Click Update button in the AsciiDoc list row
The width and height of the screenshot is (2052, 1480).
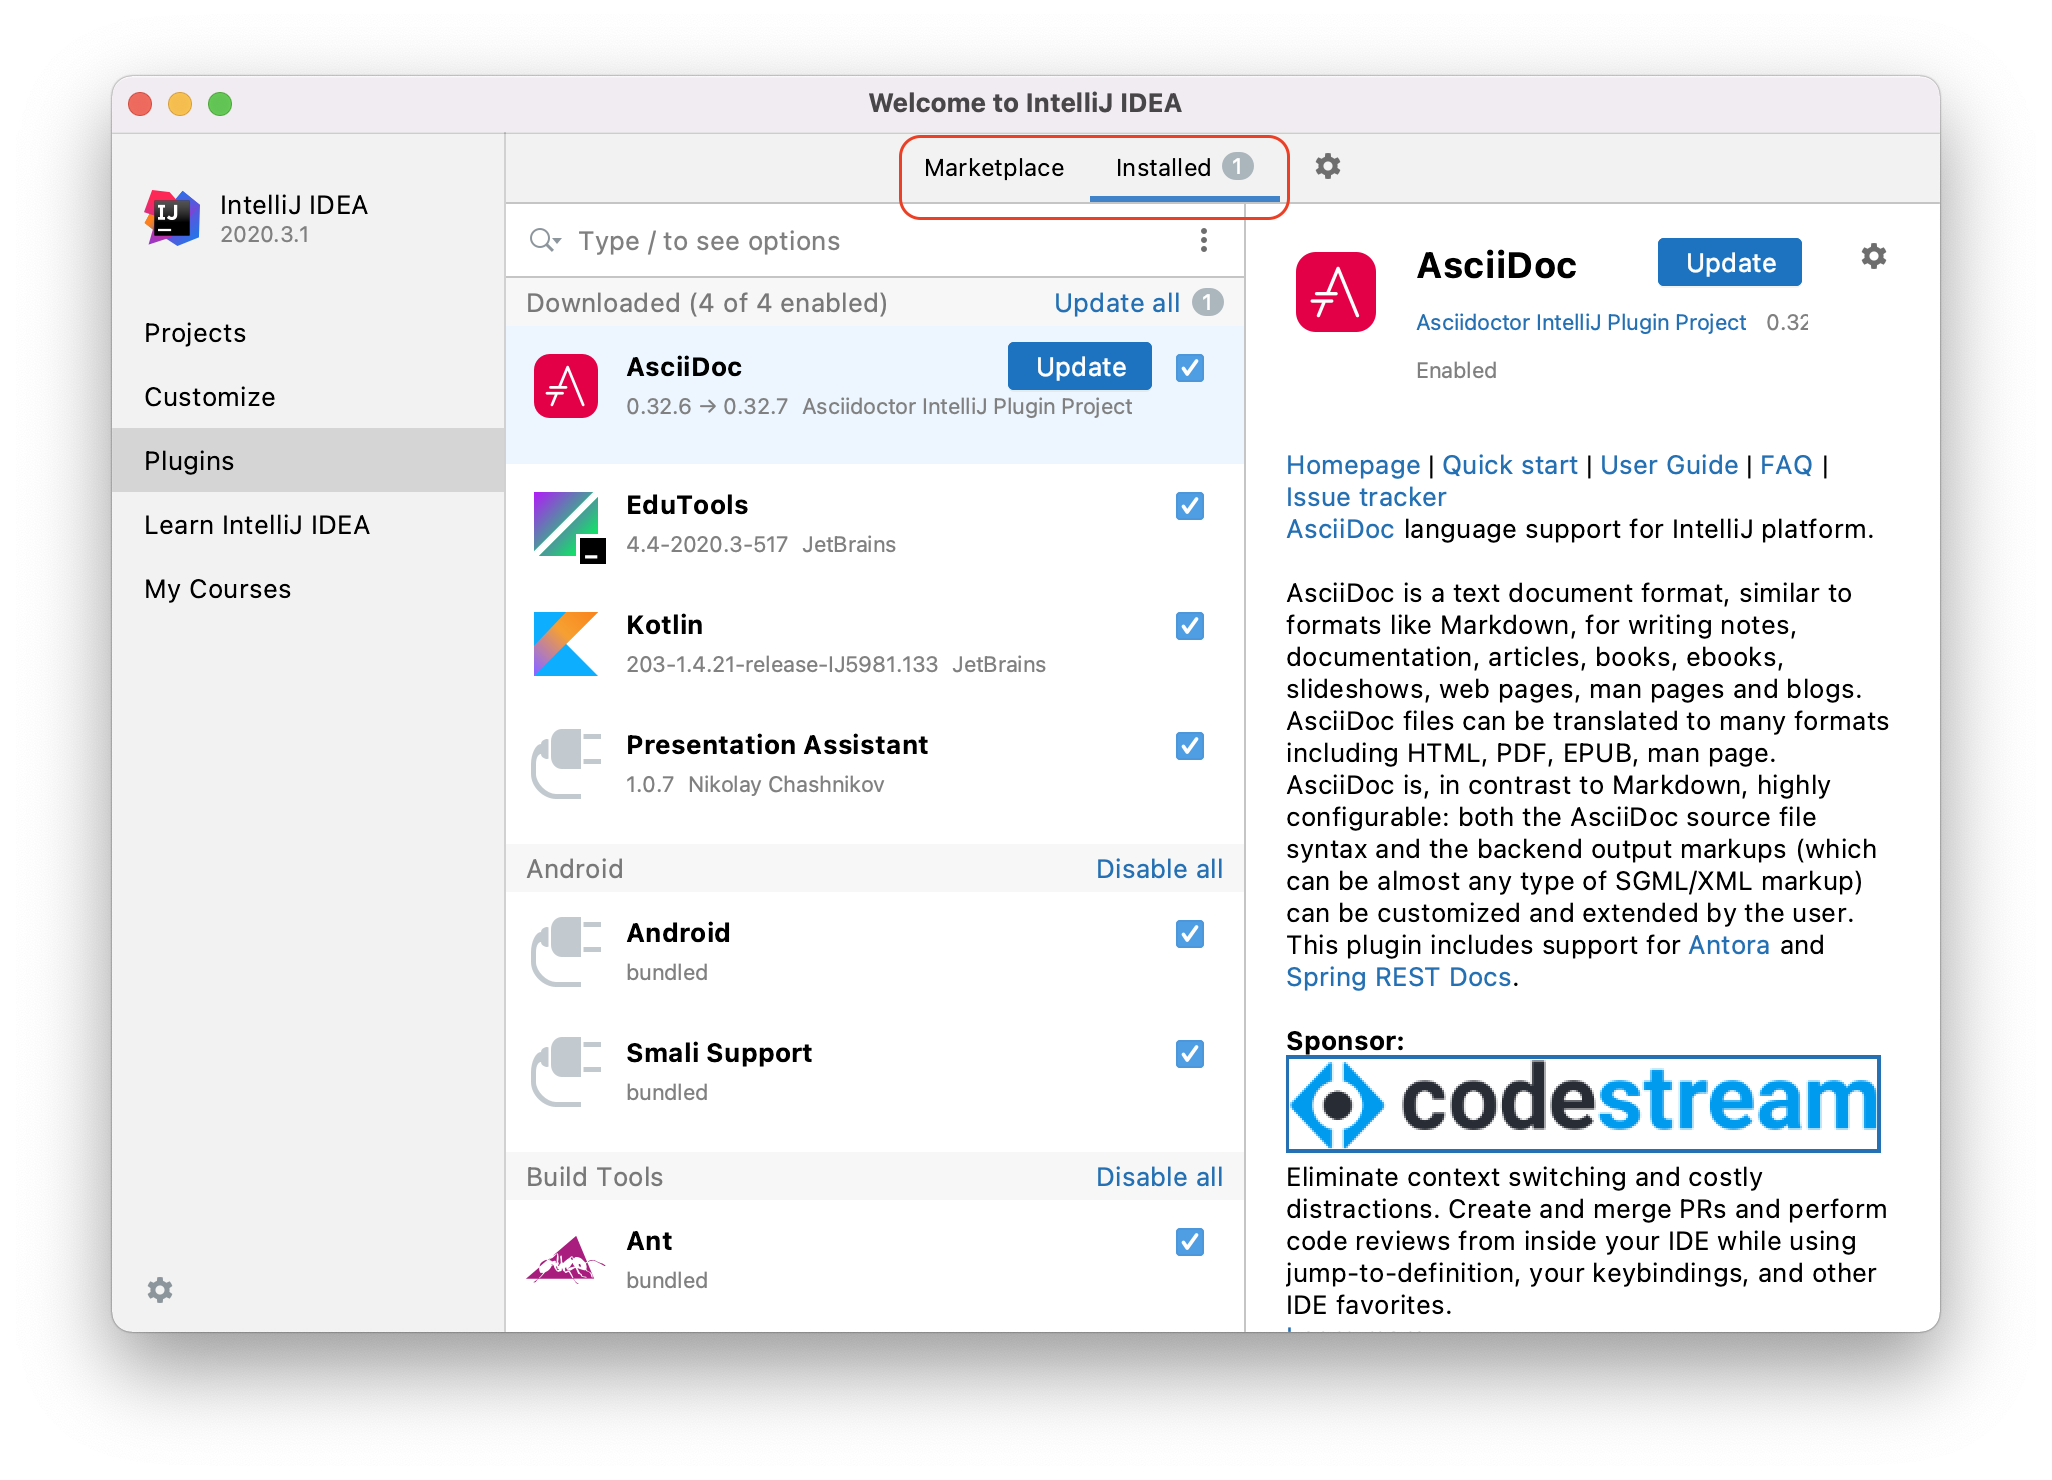(x=1080, y=367)
